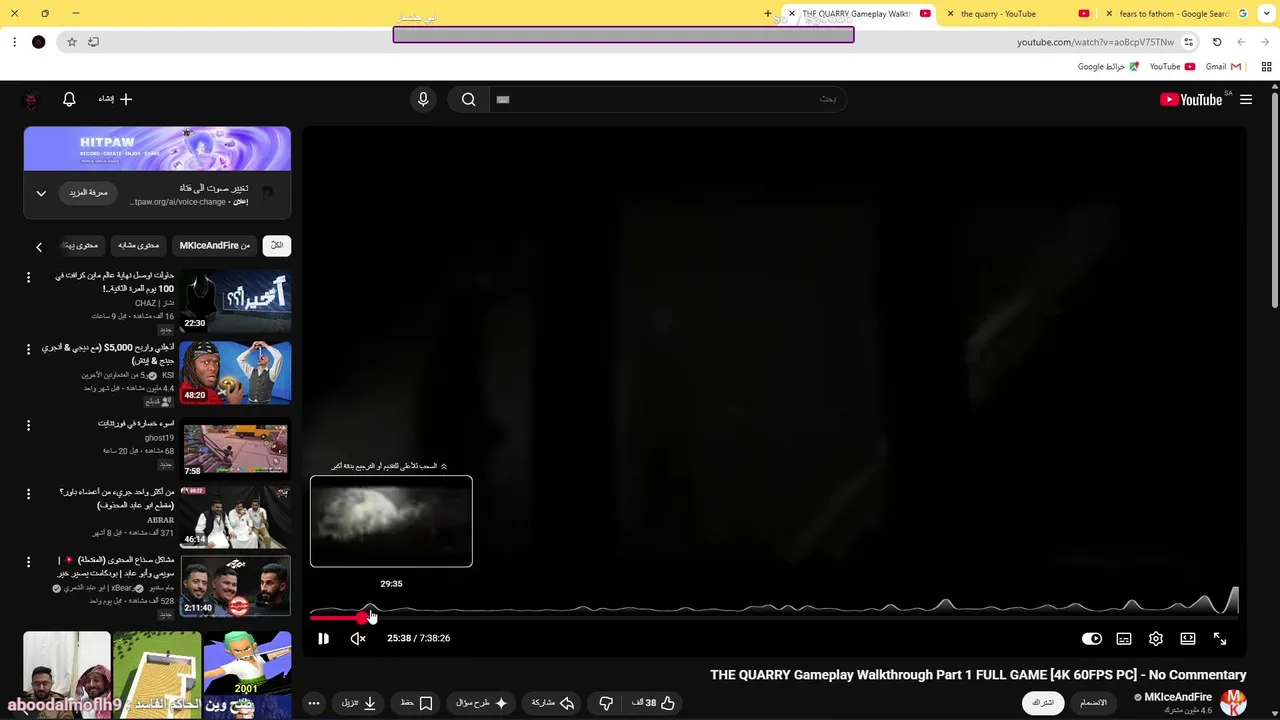Open options for the ABRAR video
The height and width of the screenshot is (720, 1280).
coord(28,493)
